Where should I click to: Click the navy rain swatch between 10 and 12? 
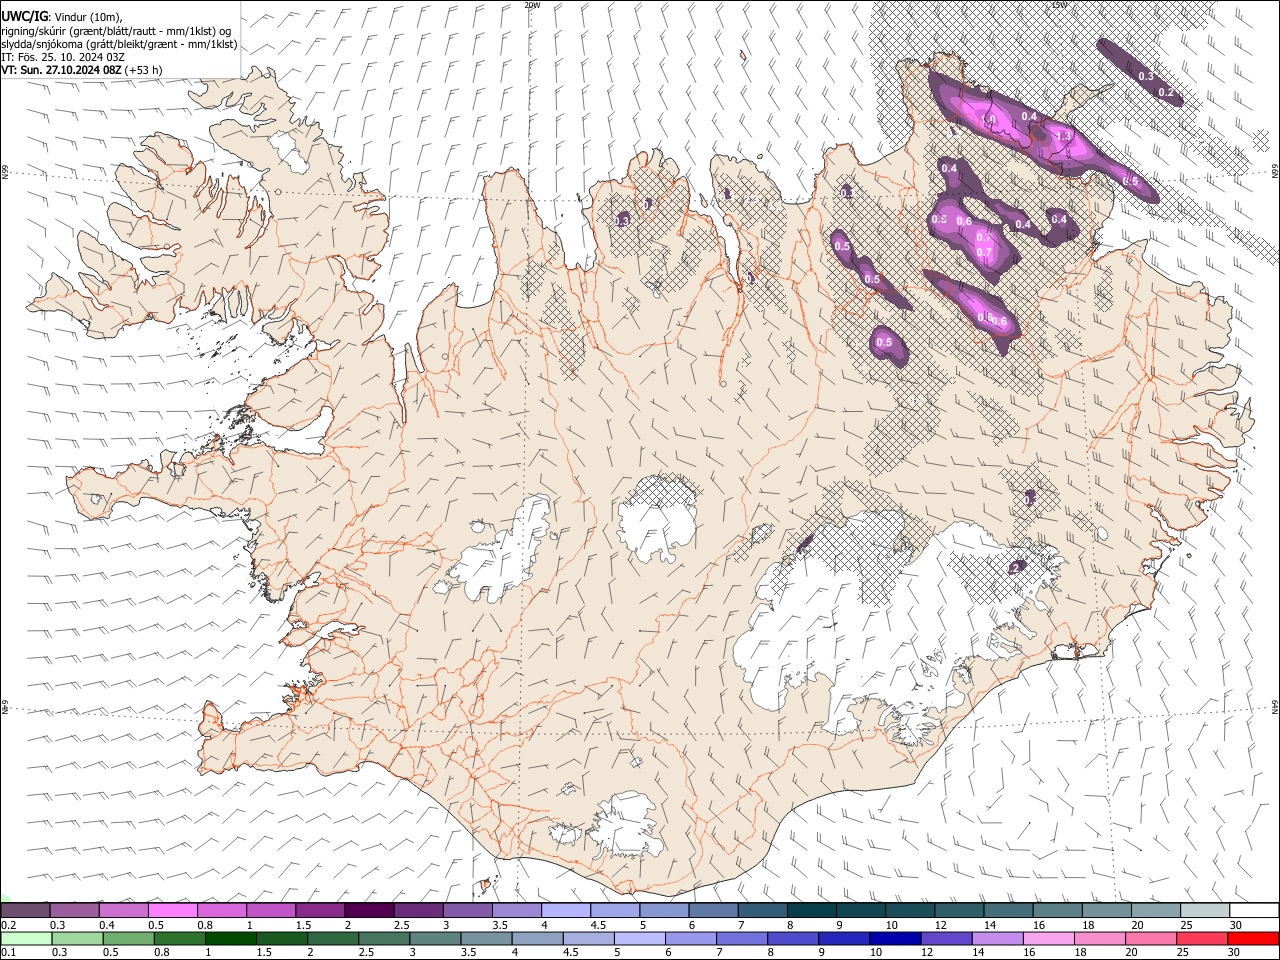[x=896, y=938]
